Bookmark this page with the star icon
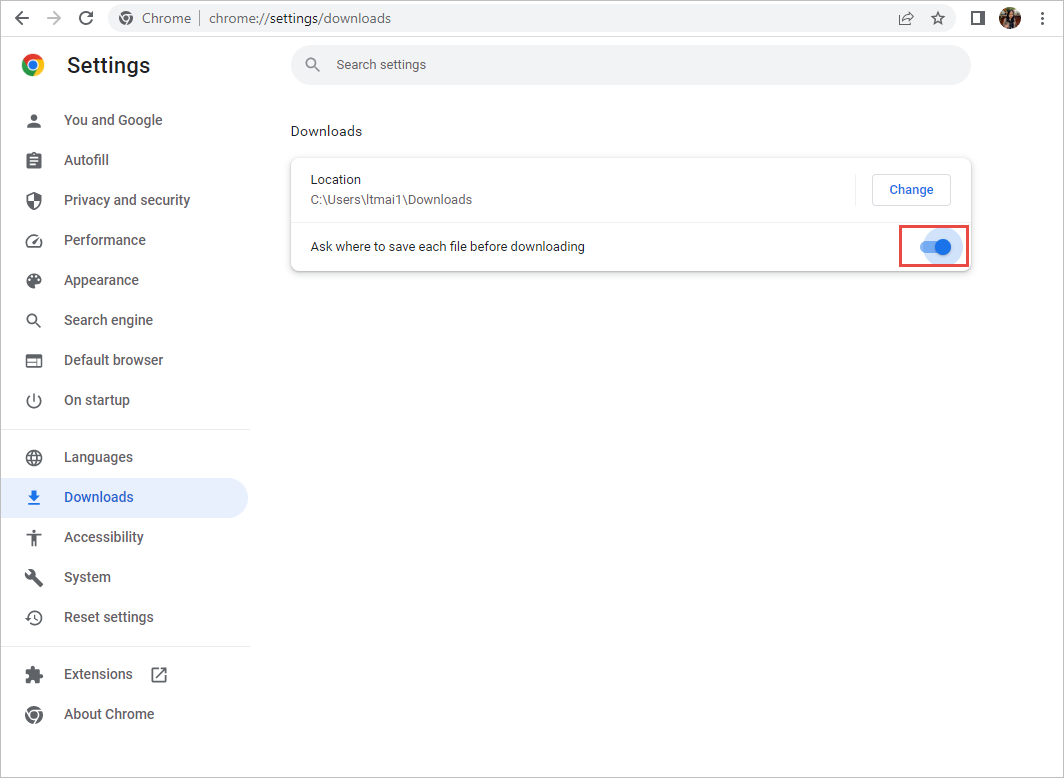Screen dimensions: 1064x778 (937, 18)
